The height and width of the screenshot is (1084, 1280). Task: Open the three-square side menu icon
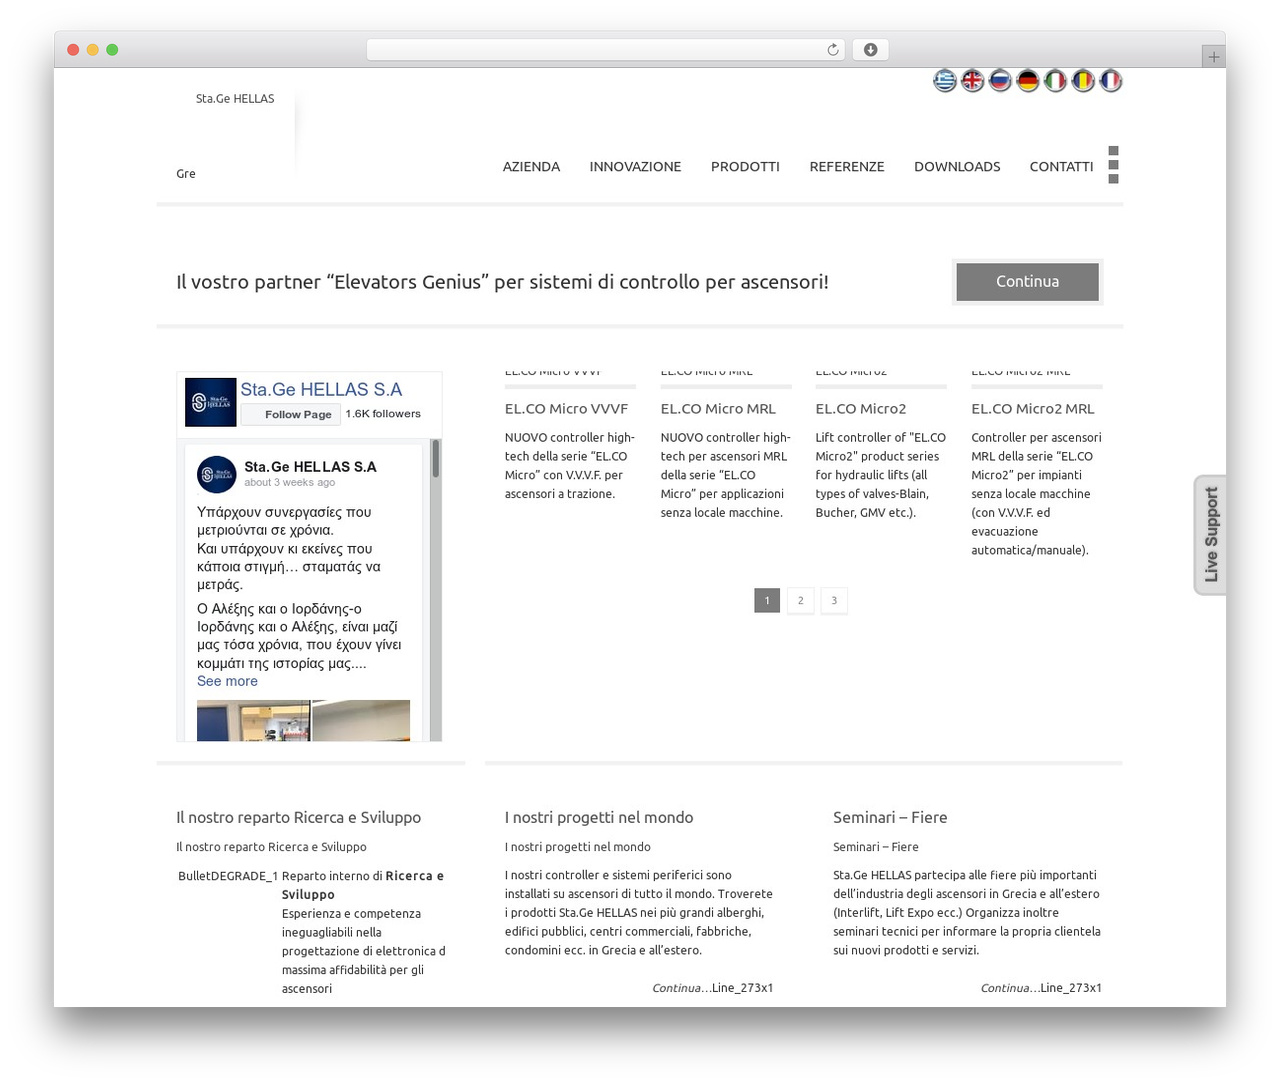click(1113, 165)
